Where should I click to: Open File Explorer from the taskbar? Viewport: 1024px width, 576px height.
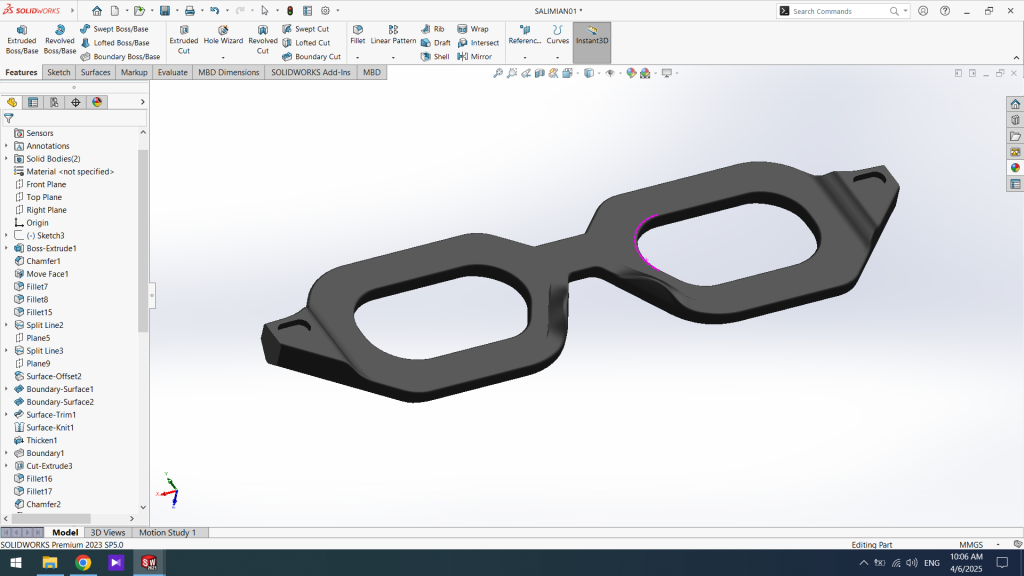click(x=50, y=562)
